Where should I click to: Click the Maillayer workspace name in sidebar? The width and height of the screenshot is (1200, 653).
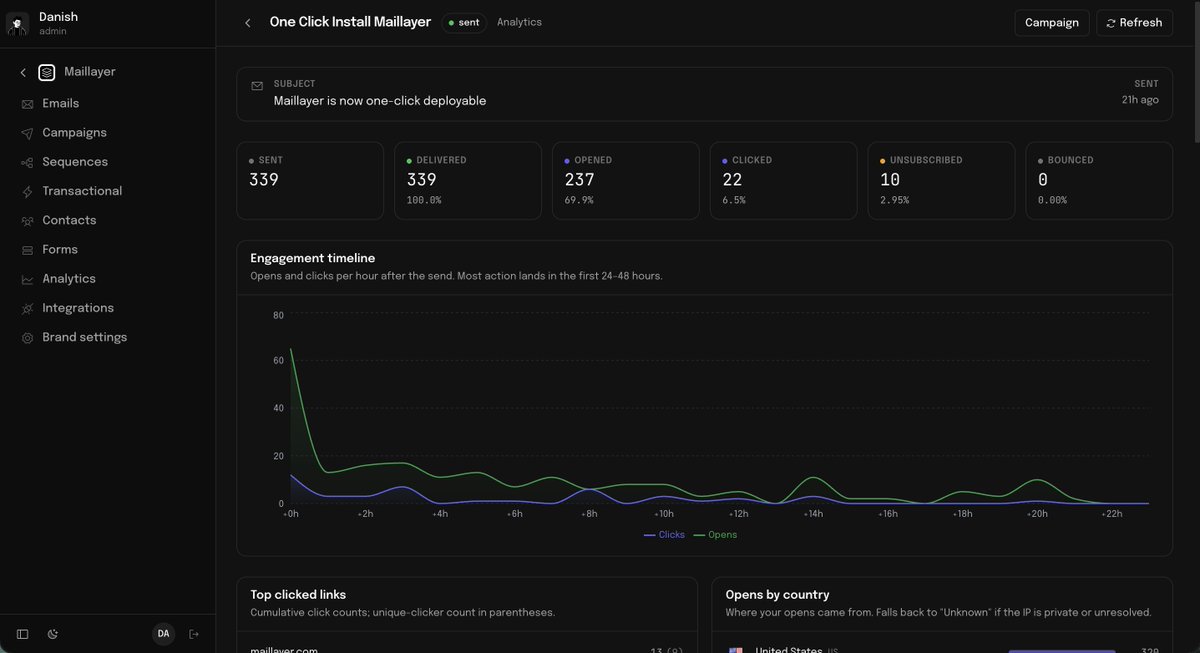tap(90, 72)
